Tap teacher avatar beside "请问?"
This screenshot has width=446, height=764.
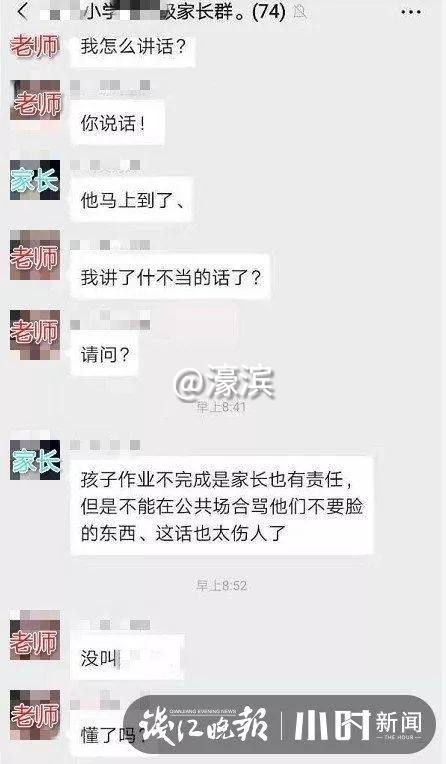[x=35, y=335]
